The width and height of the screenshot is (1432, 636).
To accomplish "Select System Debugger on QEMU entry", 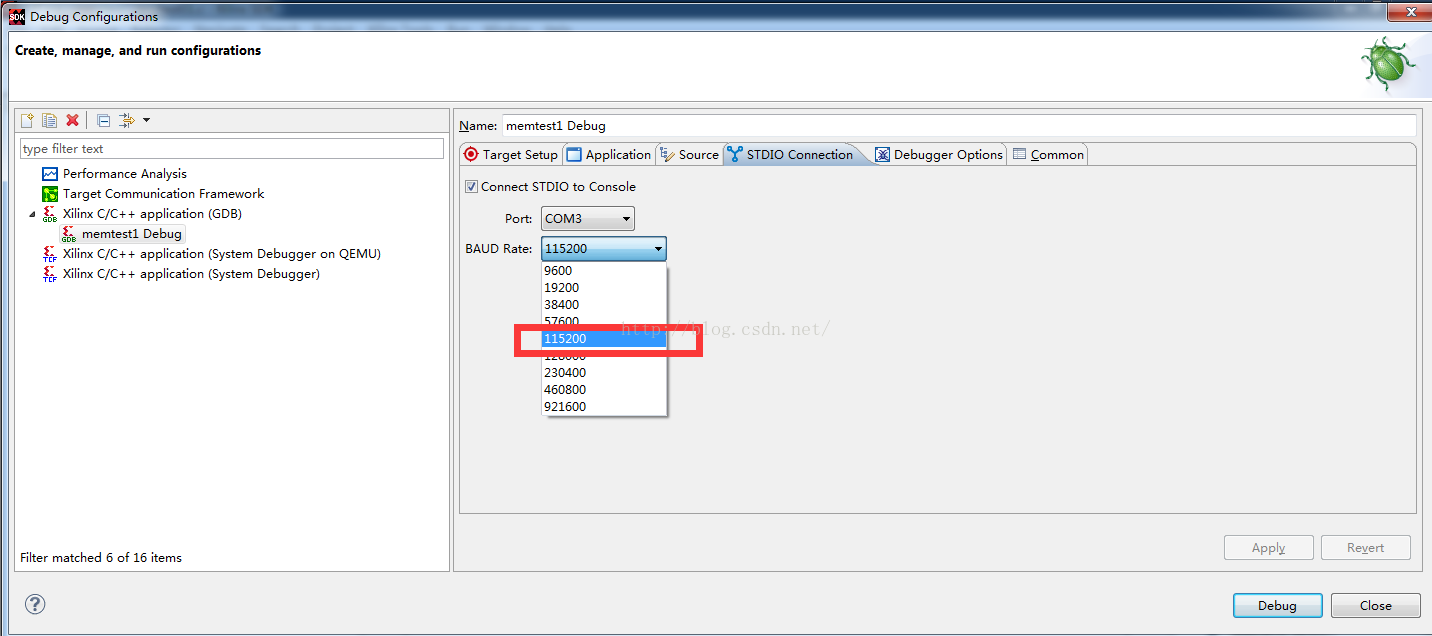I will click(221, 254).
